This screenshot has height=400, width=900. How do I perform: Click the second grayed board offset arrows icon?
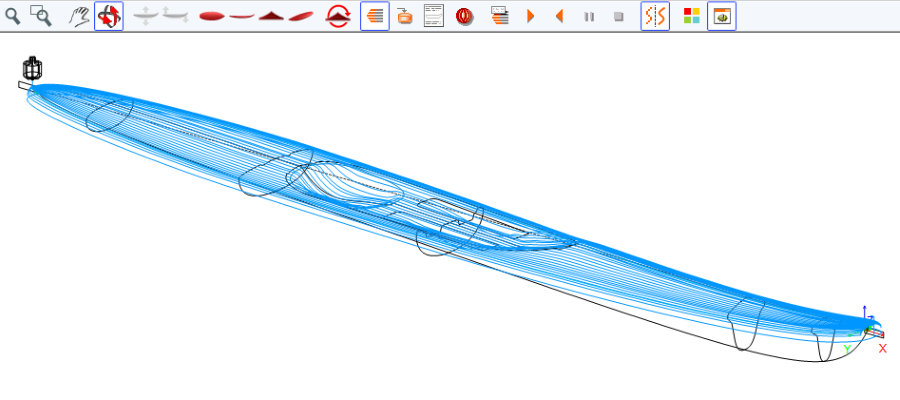(176, 15)
